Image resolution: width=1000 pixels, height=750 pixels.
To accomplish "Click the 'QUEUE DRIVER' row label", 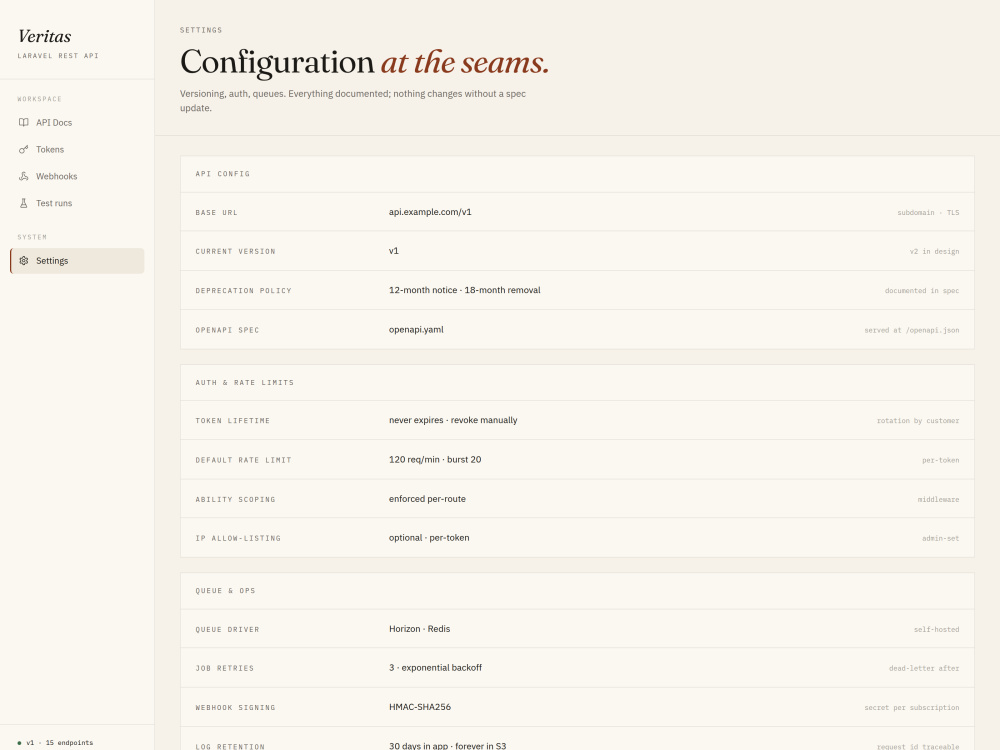I will pyautogui.click(x=227, y=629).
